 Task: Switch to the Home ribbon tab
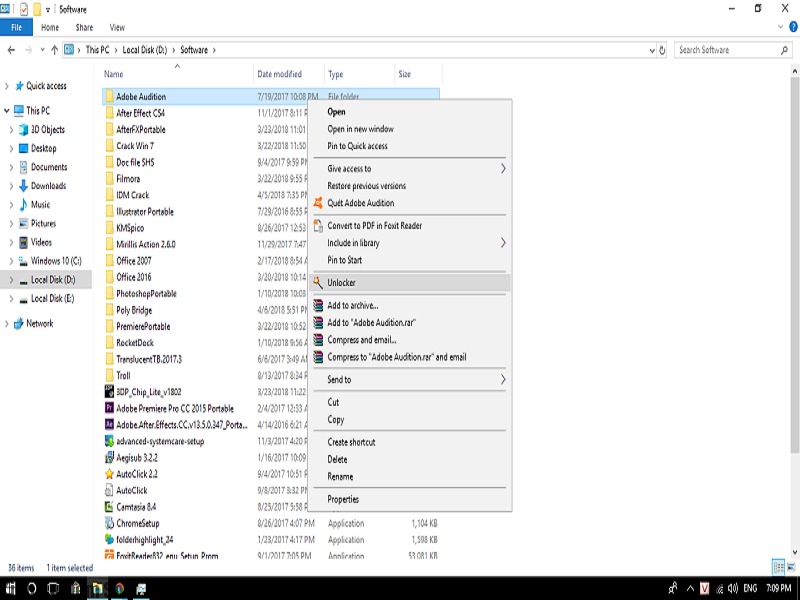click(x=50, y=28)
